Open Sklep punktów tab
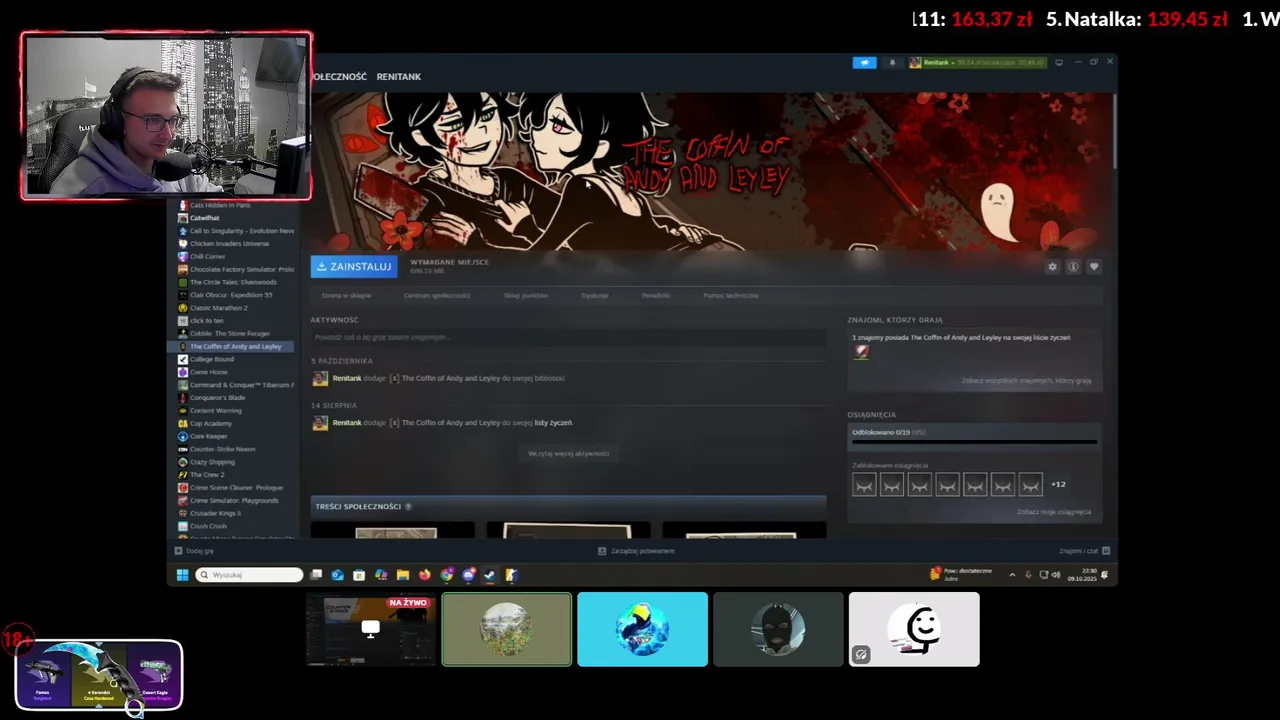Image resolution: width=1280 pixels, height=720 pixels. 526,296
